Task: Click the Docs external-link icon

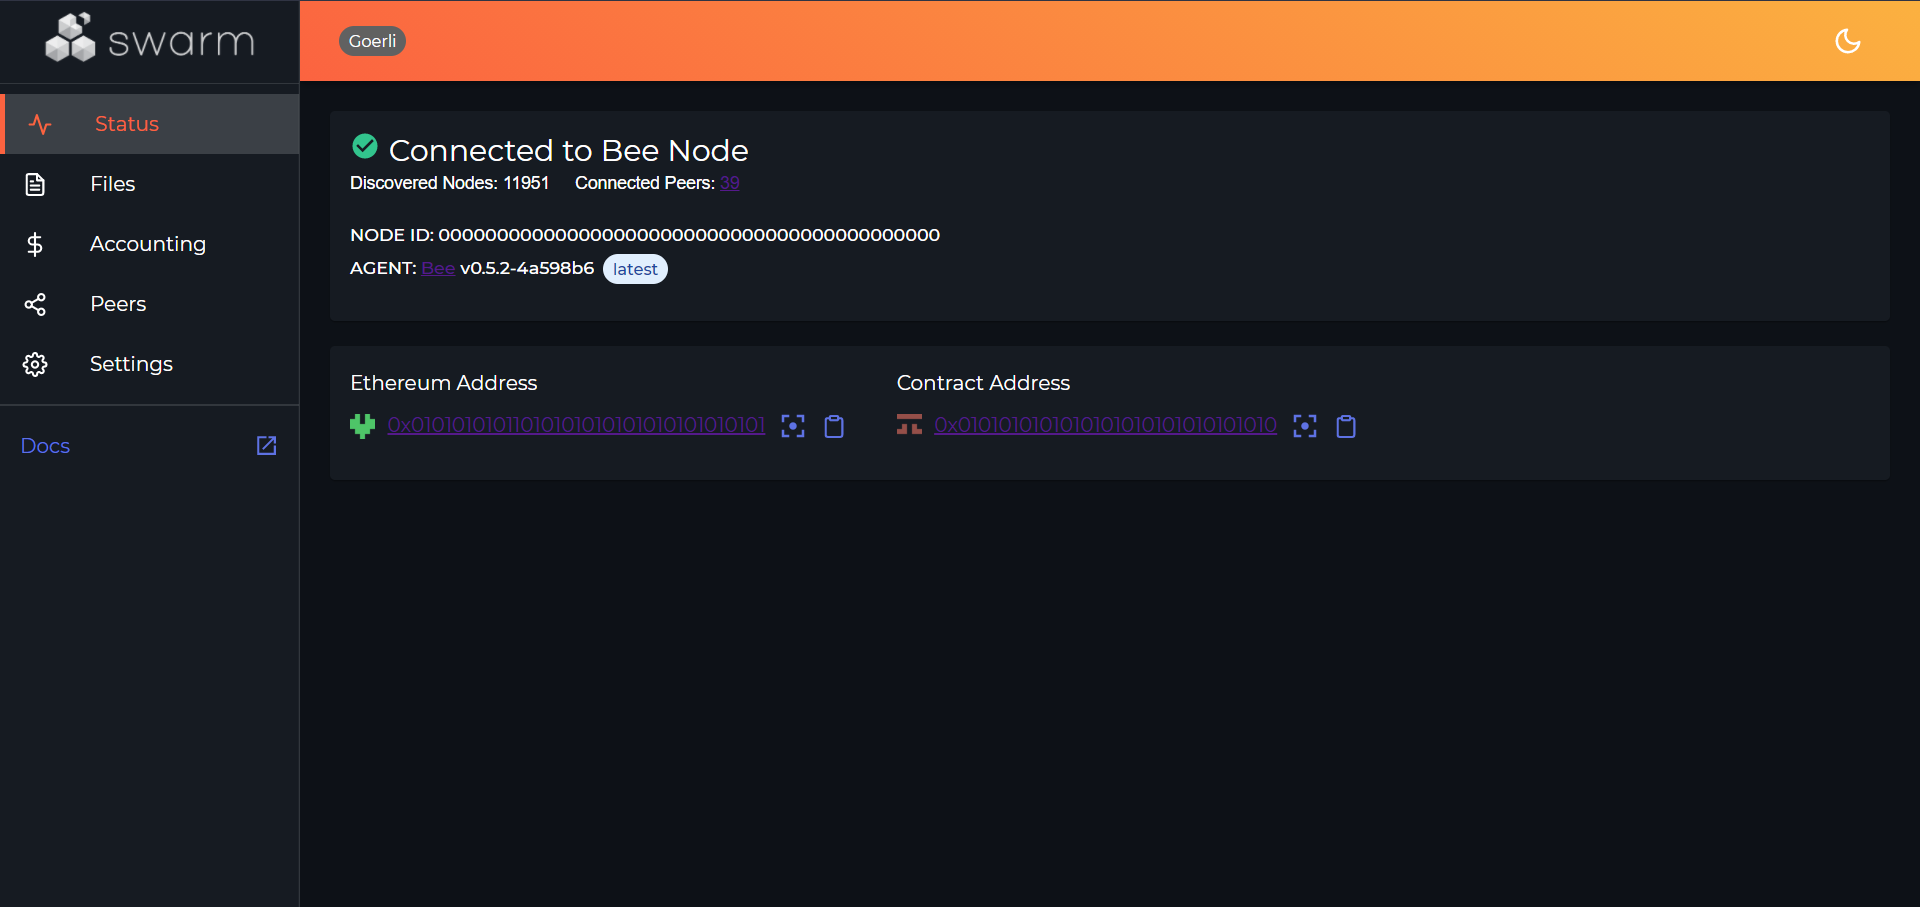Action: (x=266, y=446)
